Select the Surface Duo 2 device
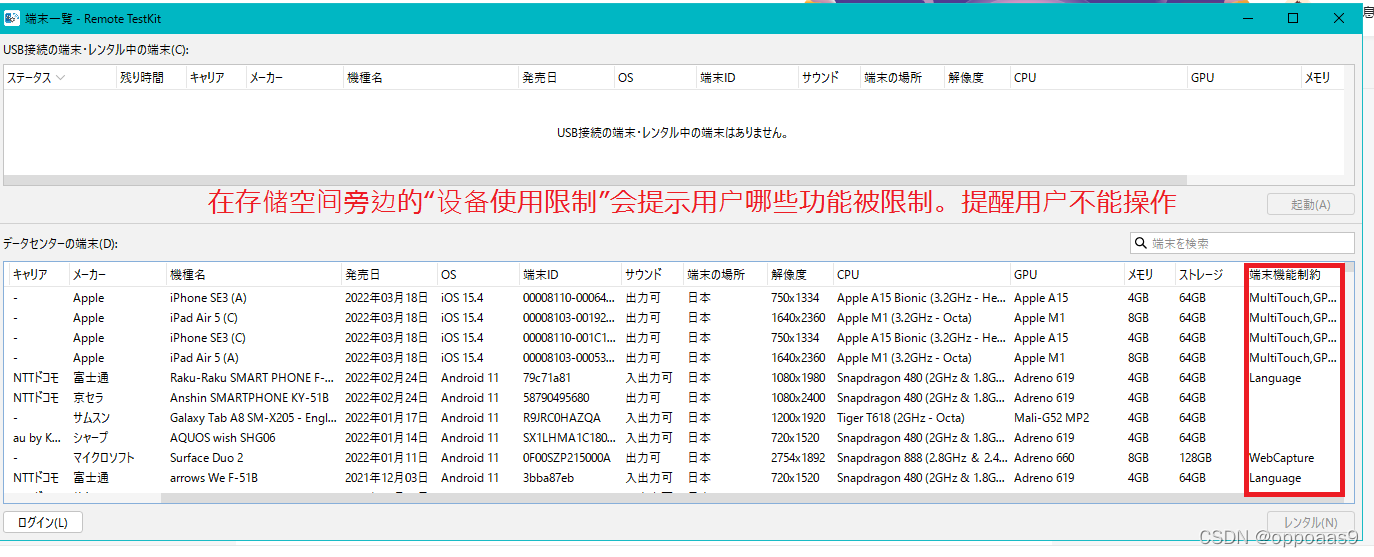The image size is (1374, 557). click(x=675, y=458)
